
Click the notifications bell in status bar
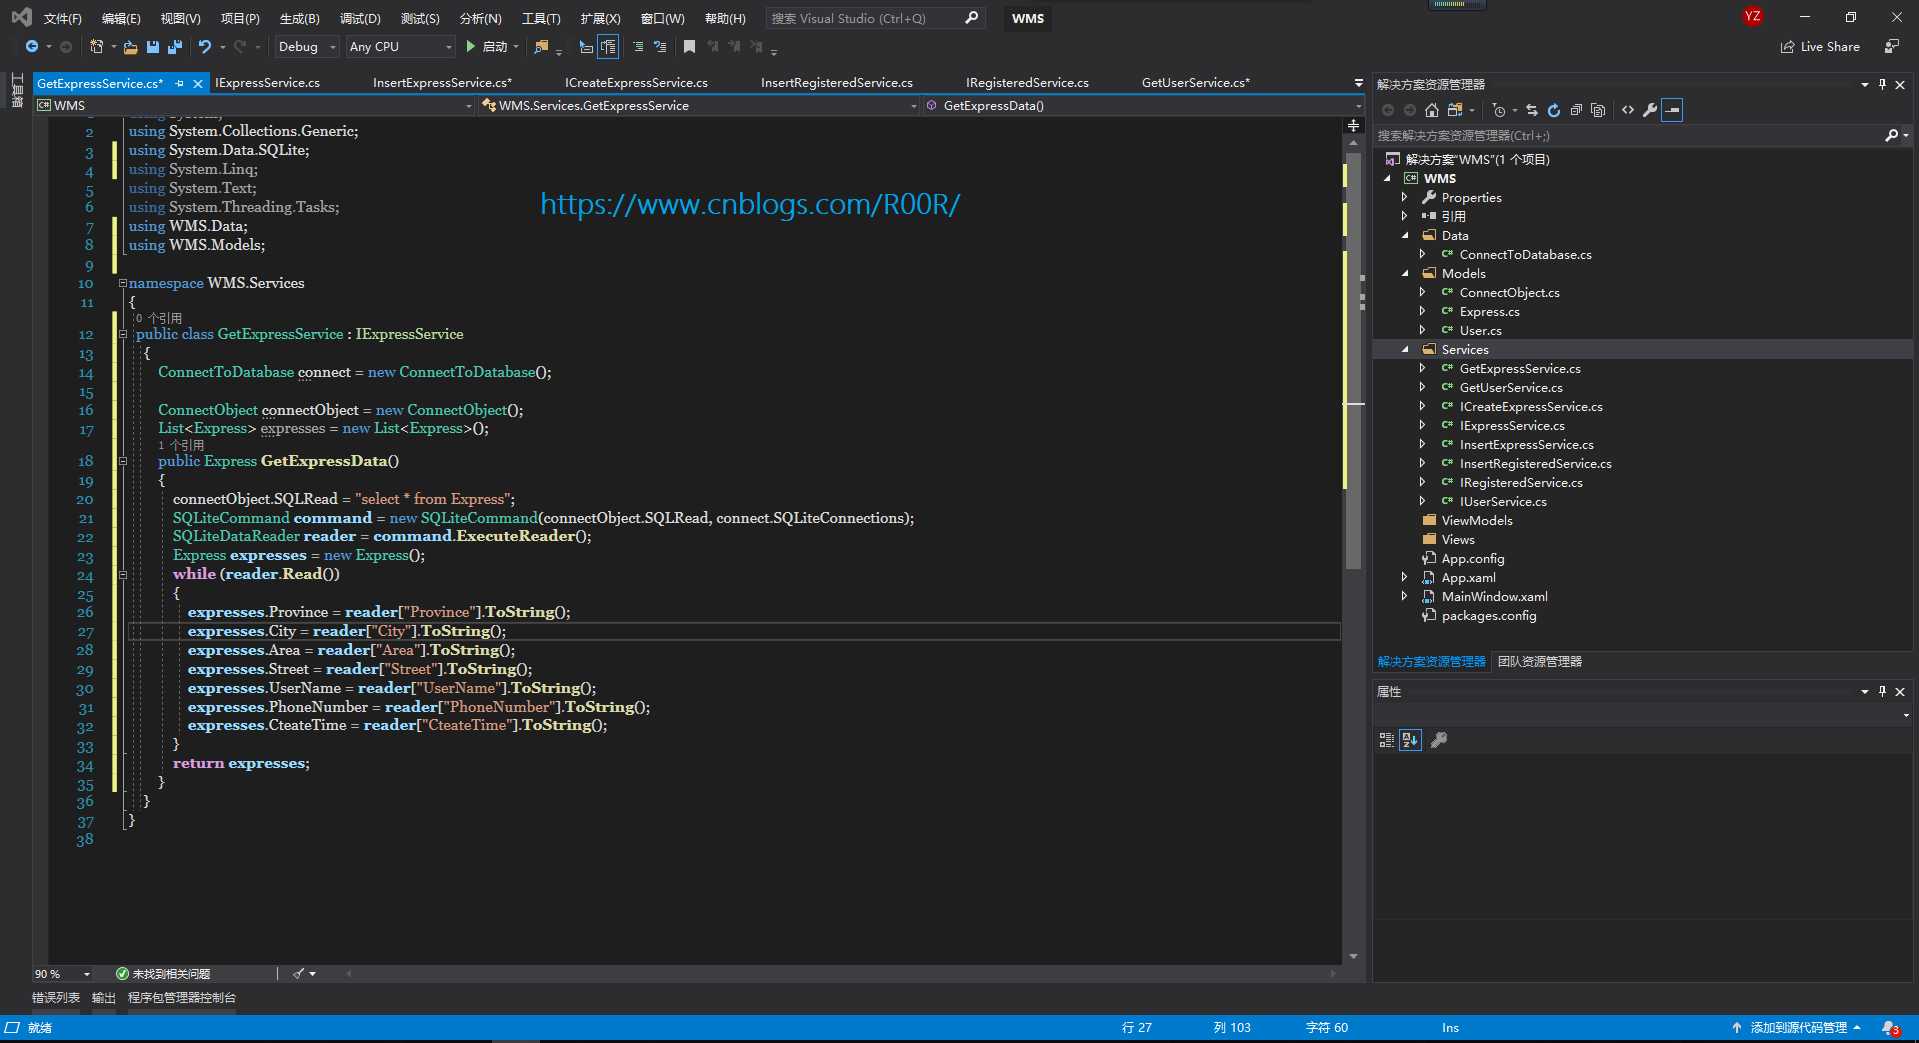point(1890,1028)
